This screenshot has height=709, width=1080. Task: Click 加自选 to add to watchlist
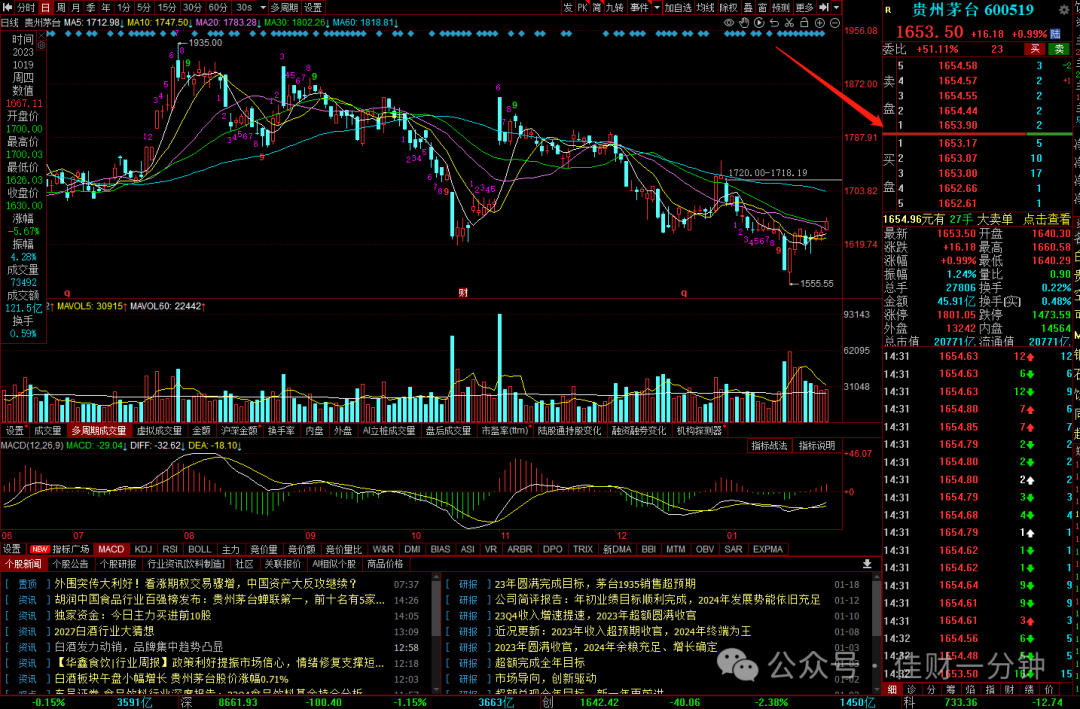point(678,7)
